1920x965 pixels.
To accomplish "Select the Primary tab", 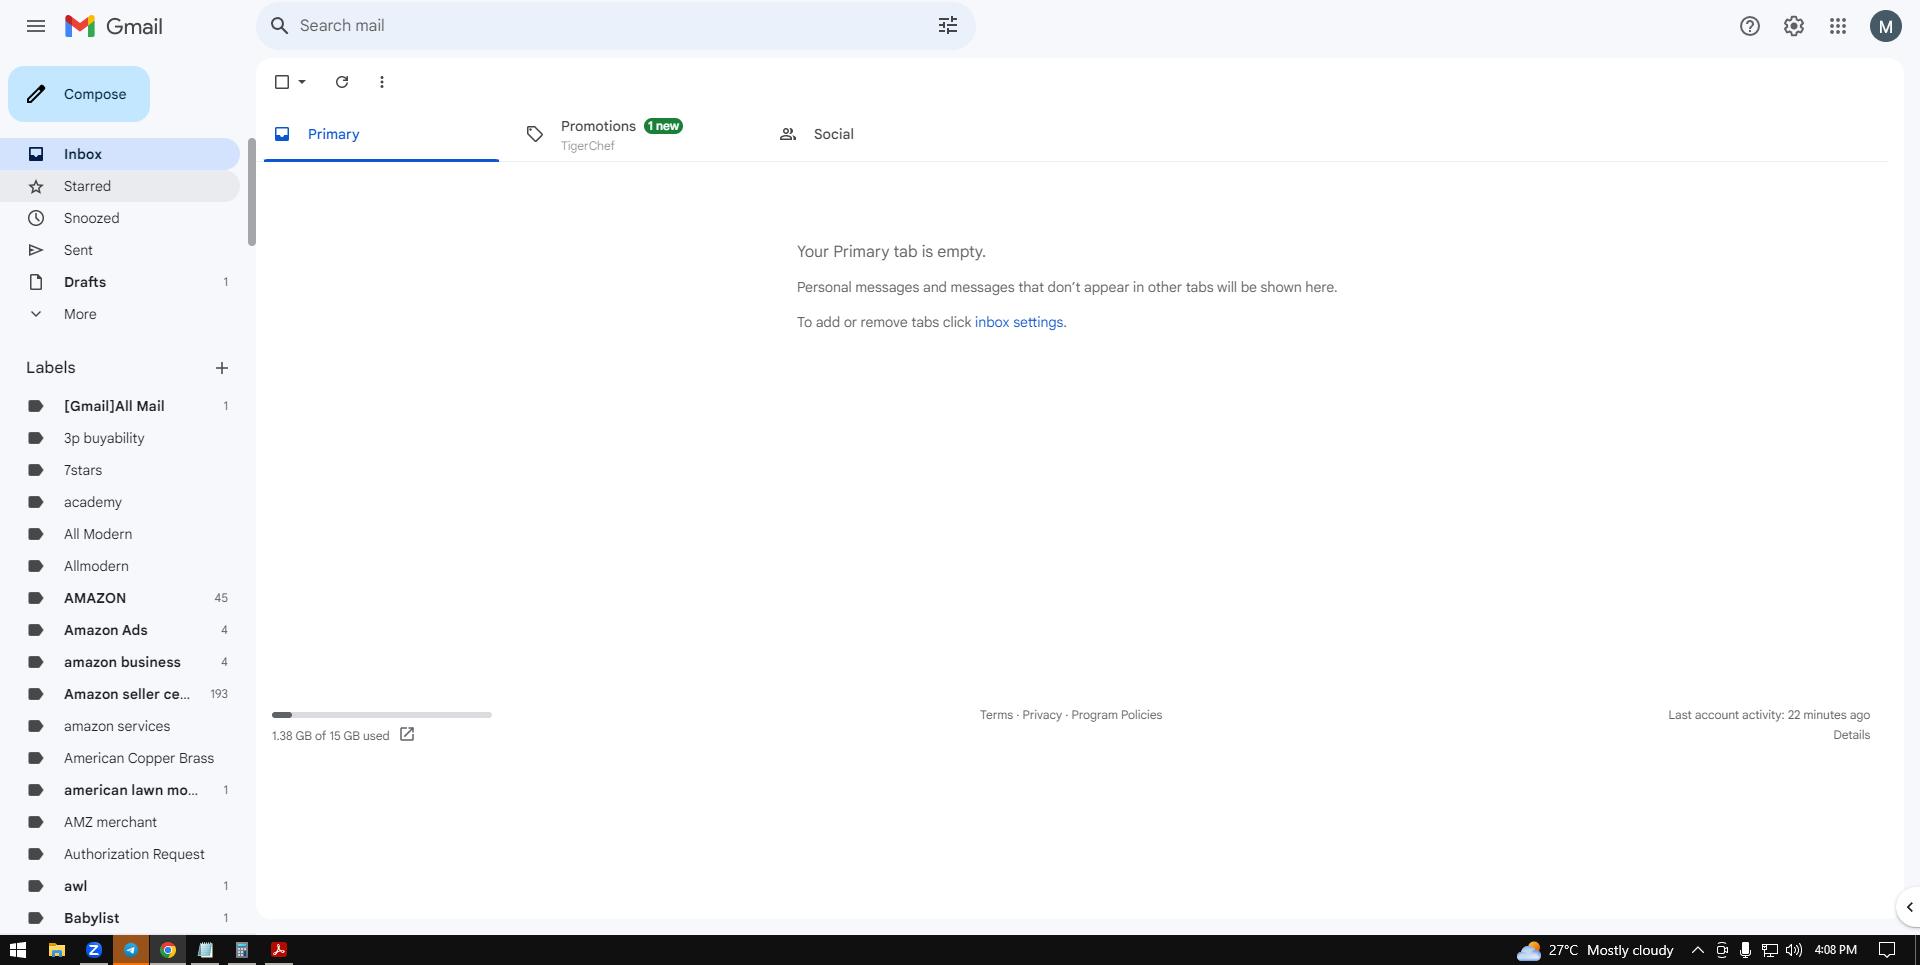I will tap(381, 134).
